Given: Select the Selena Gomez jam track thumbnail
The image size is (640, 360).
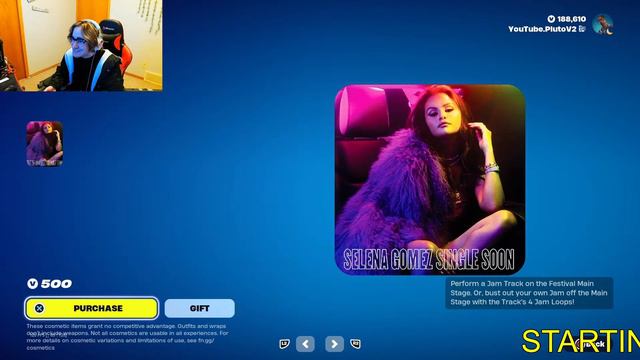Looking at the screenshot, I should coord(44,144).
